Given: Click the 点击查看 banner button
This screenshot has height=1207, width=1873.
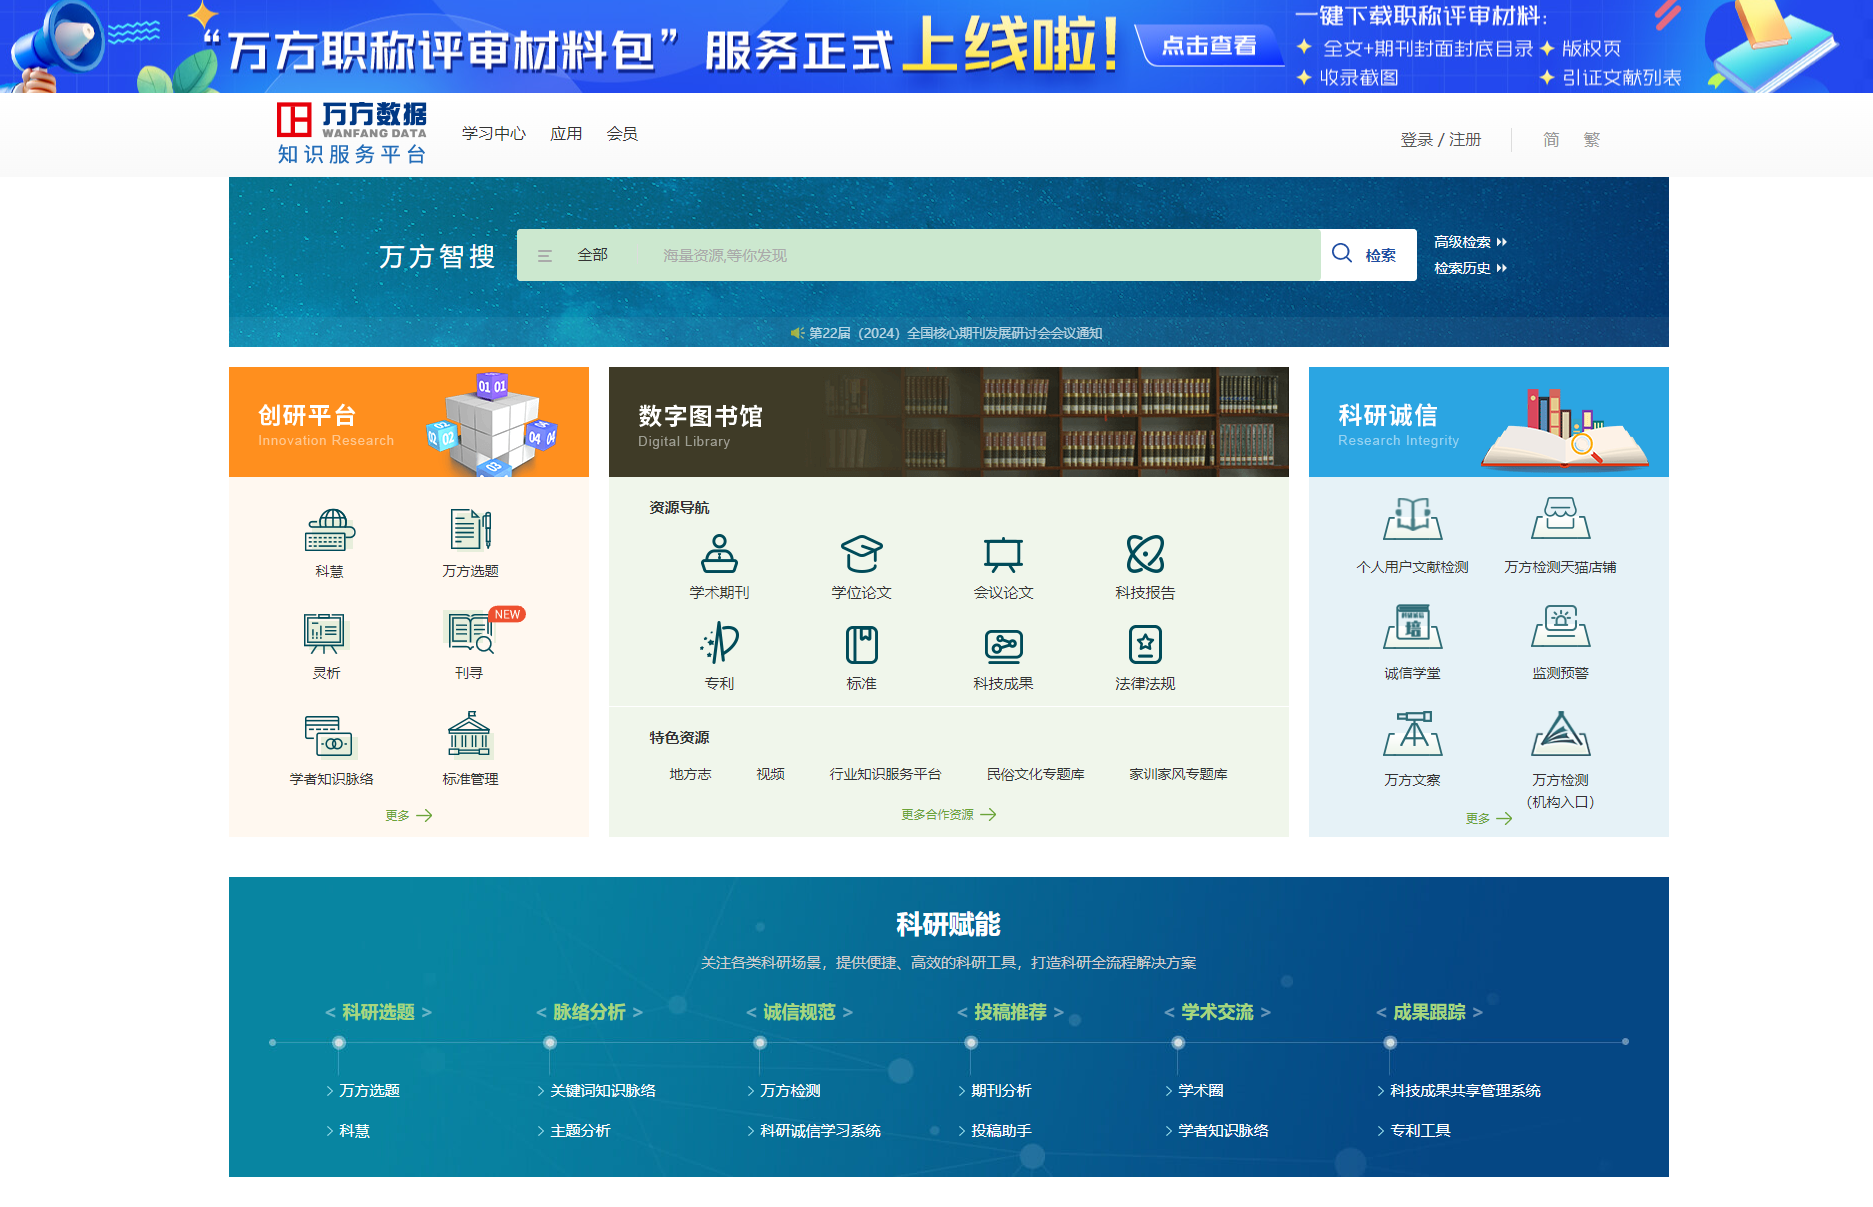Looking at the screenshot, I should click(1209, 45).
